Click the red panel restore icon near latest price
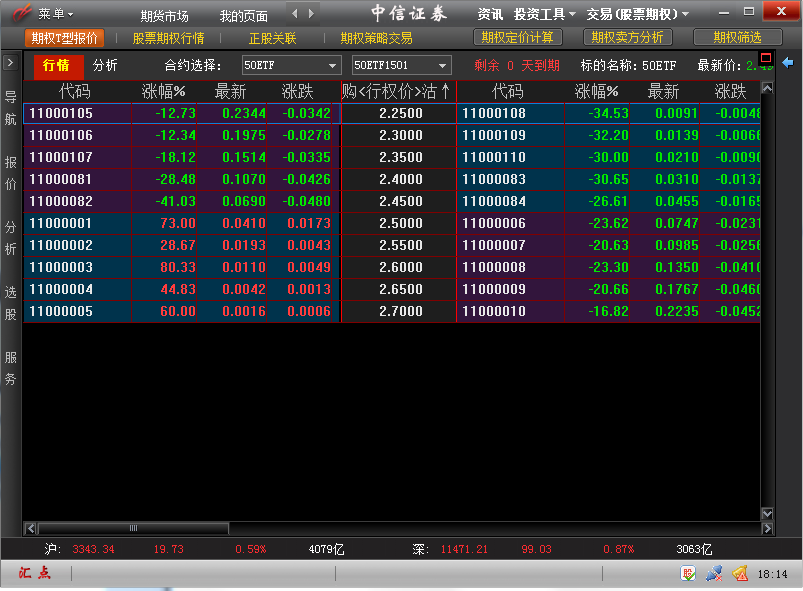Viewport: 803px width, 591px height. click(766, 58)
